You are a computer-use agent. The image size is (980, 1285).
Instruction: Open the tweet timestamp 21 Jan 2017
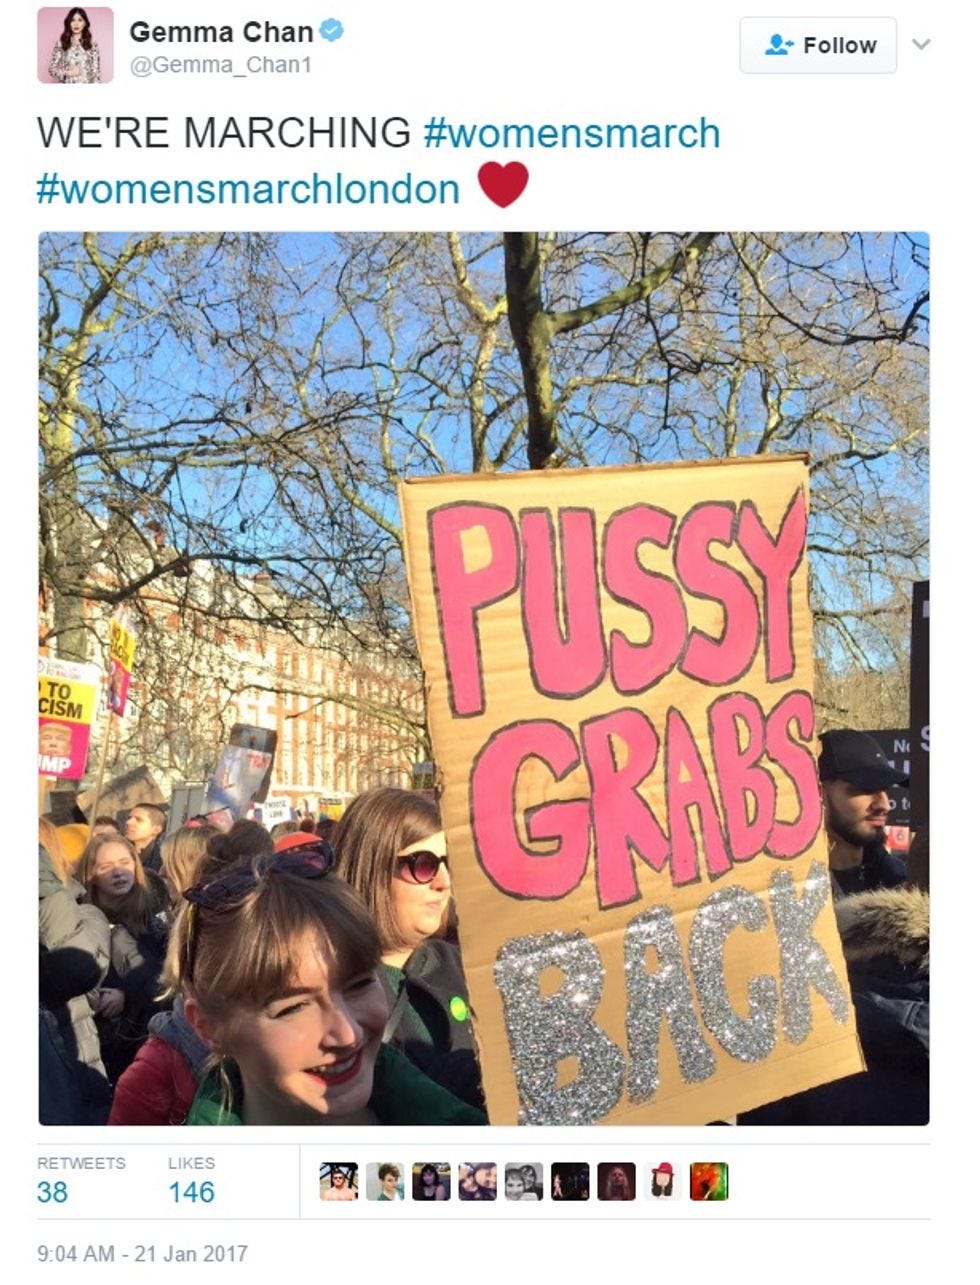click(142, 1253)
